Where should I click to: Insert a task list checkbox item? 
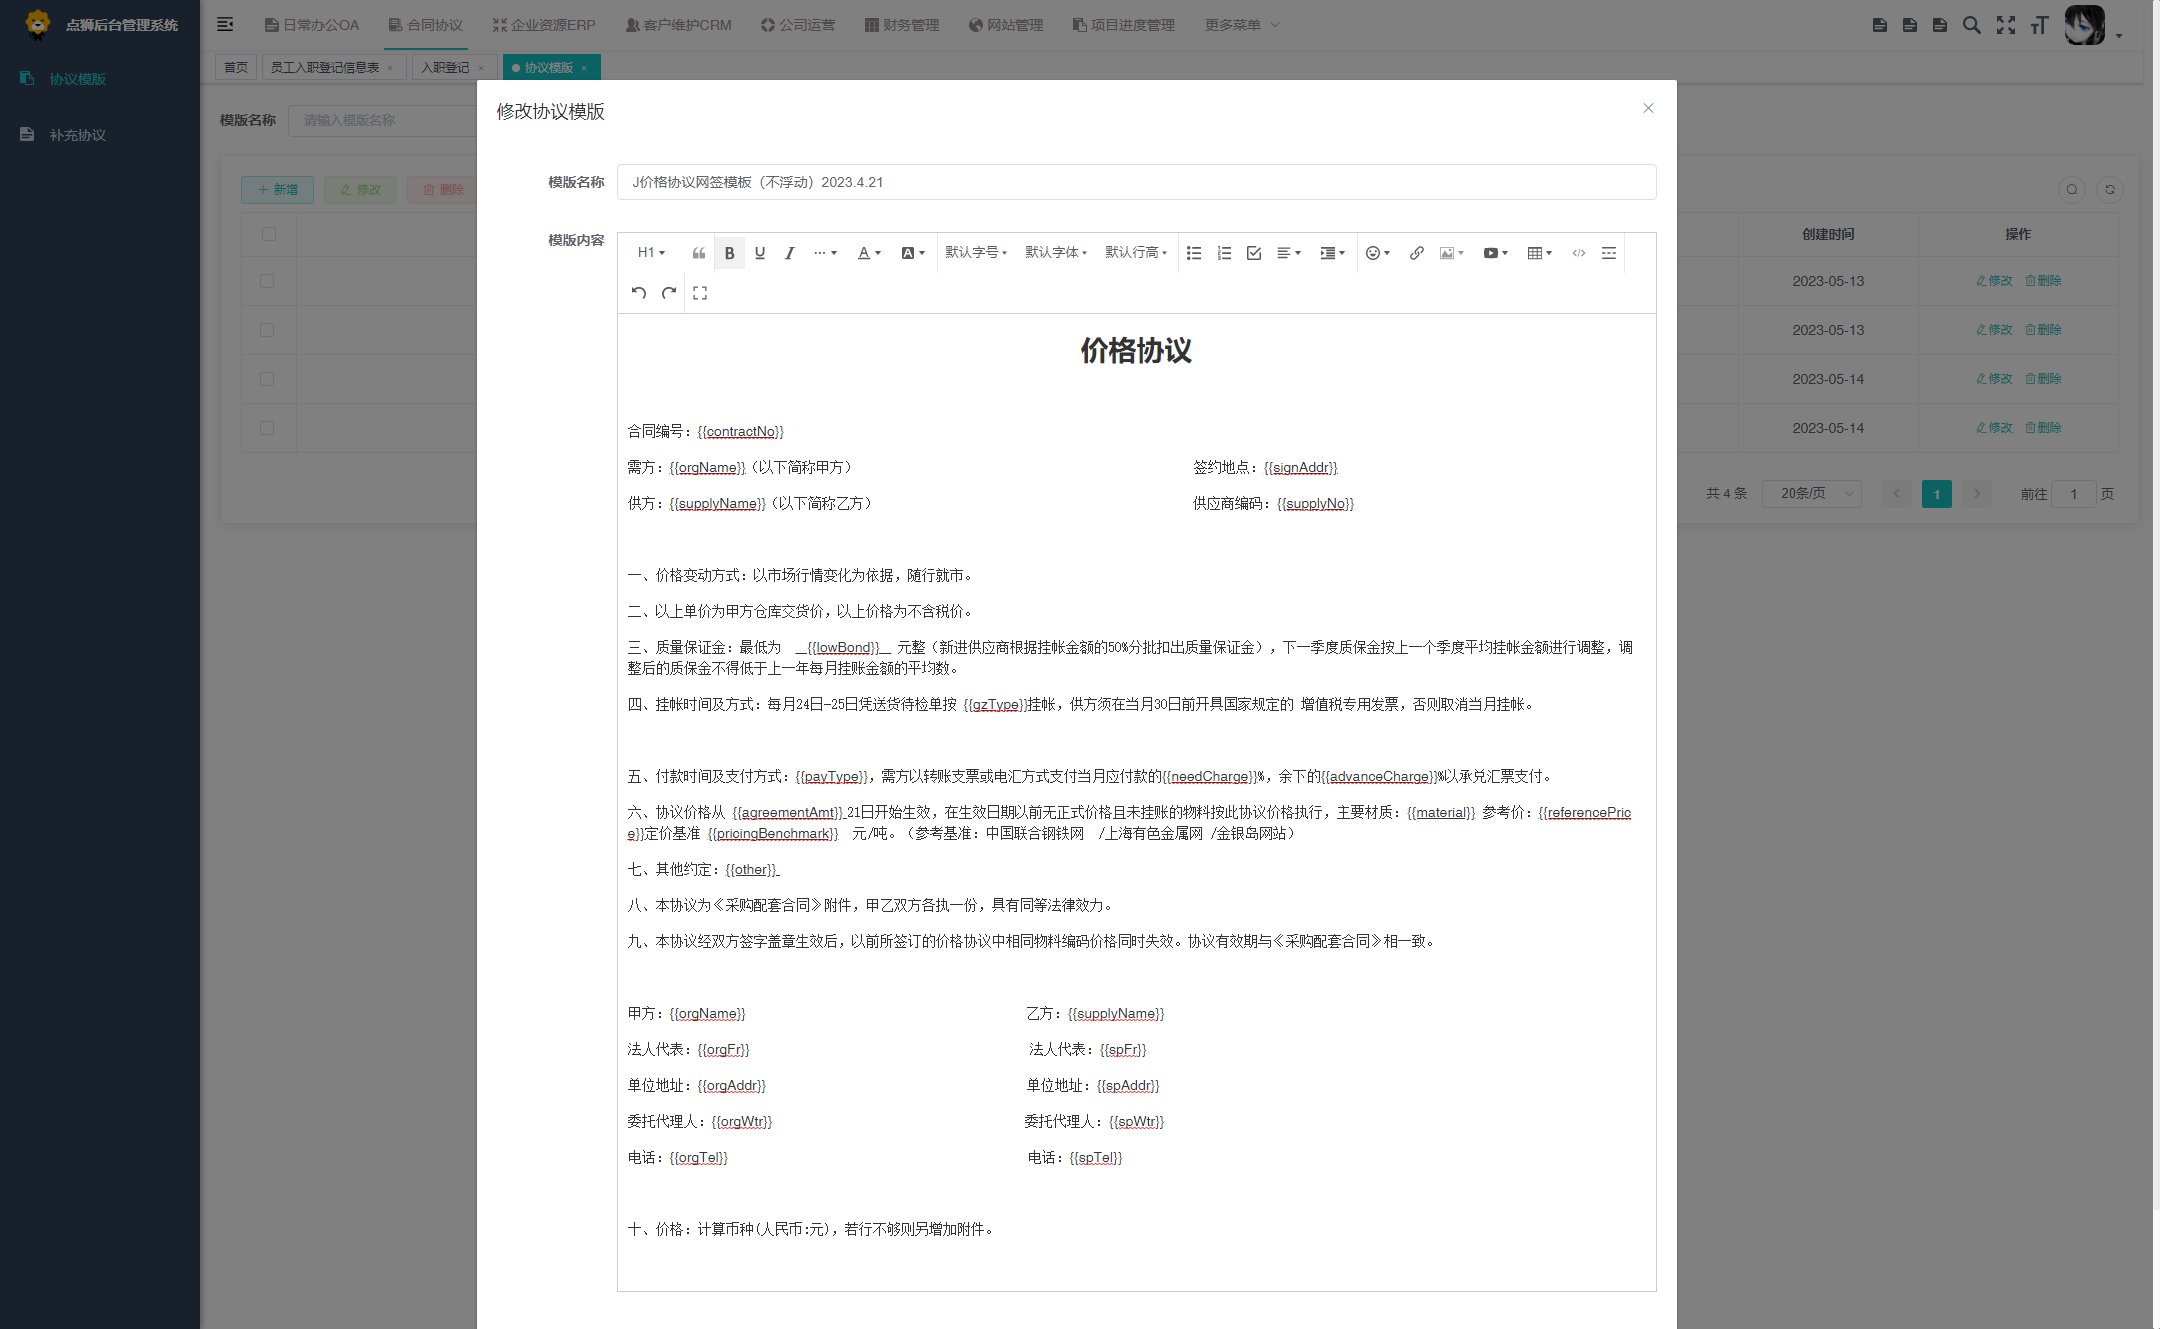click(1253, 252)
